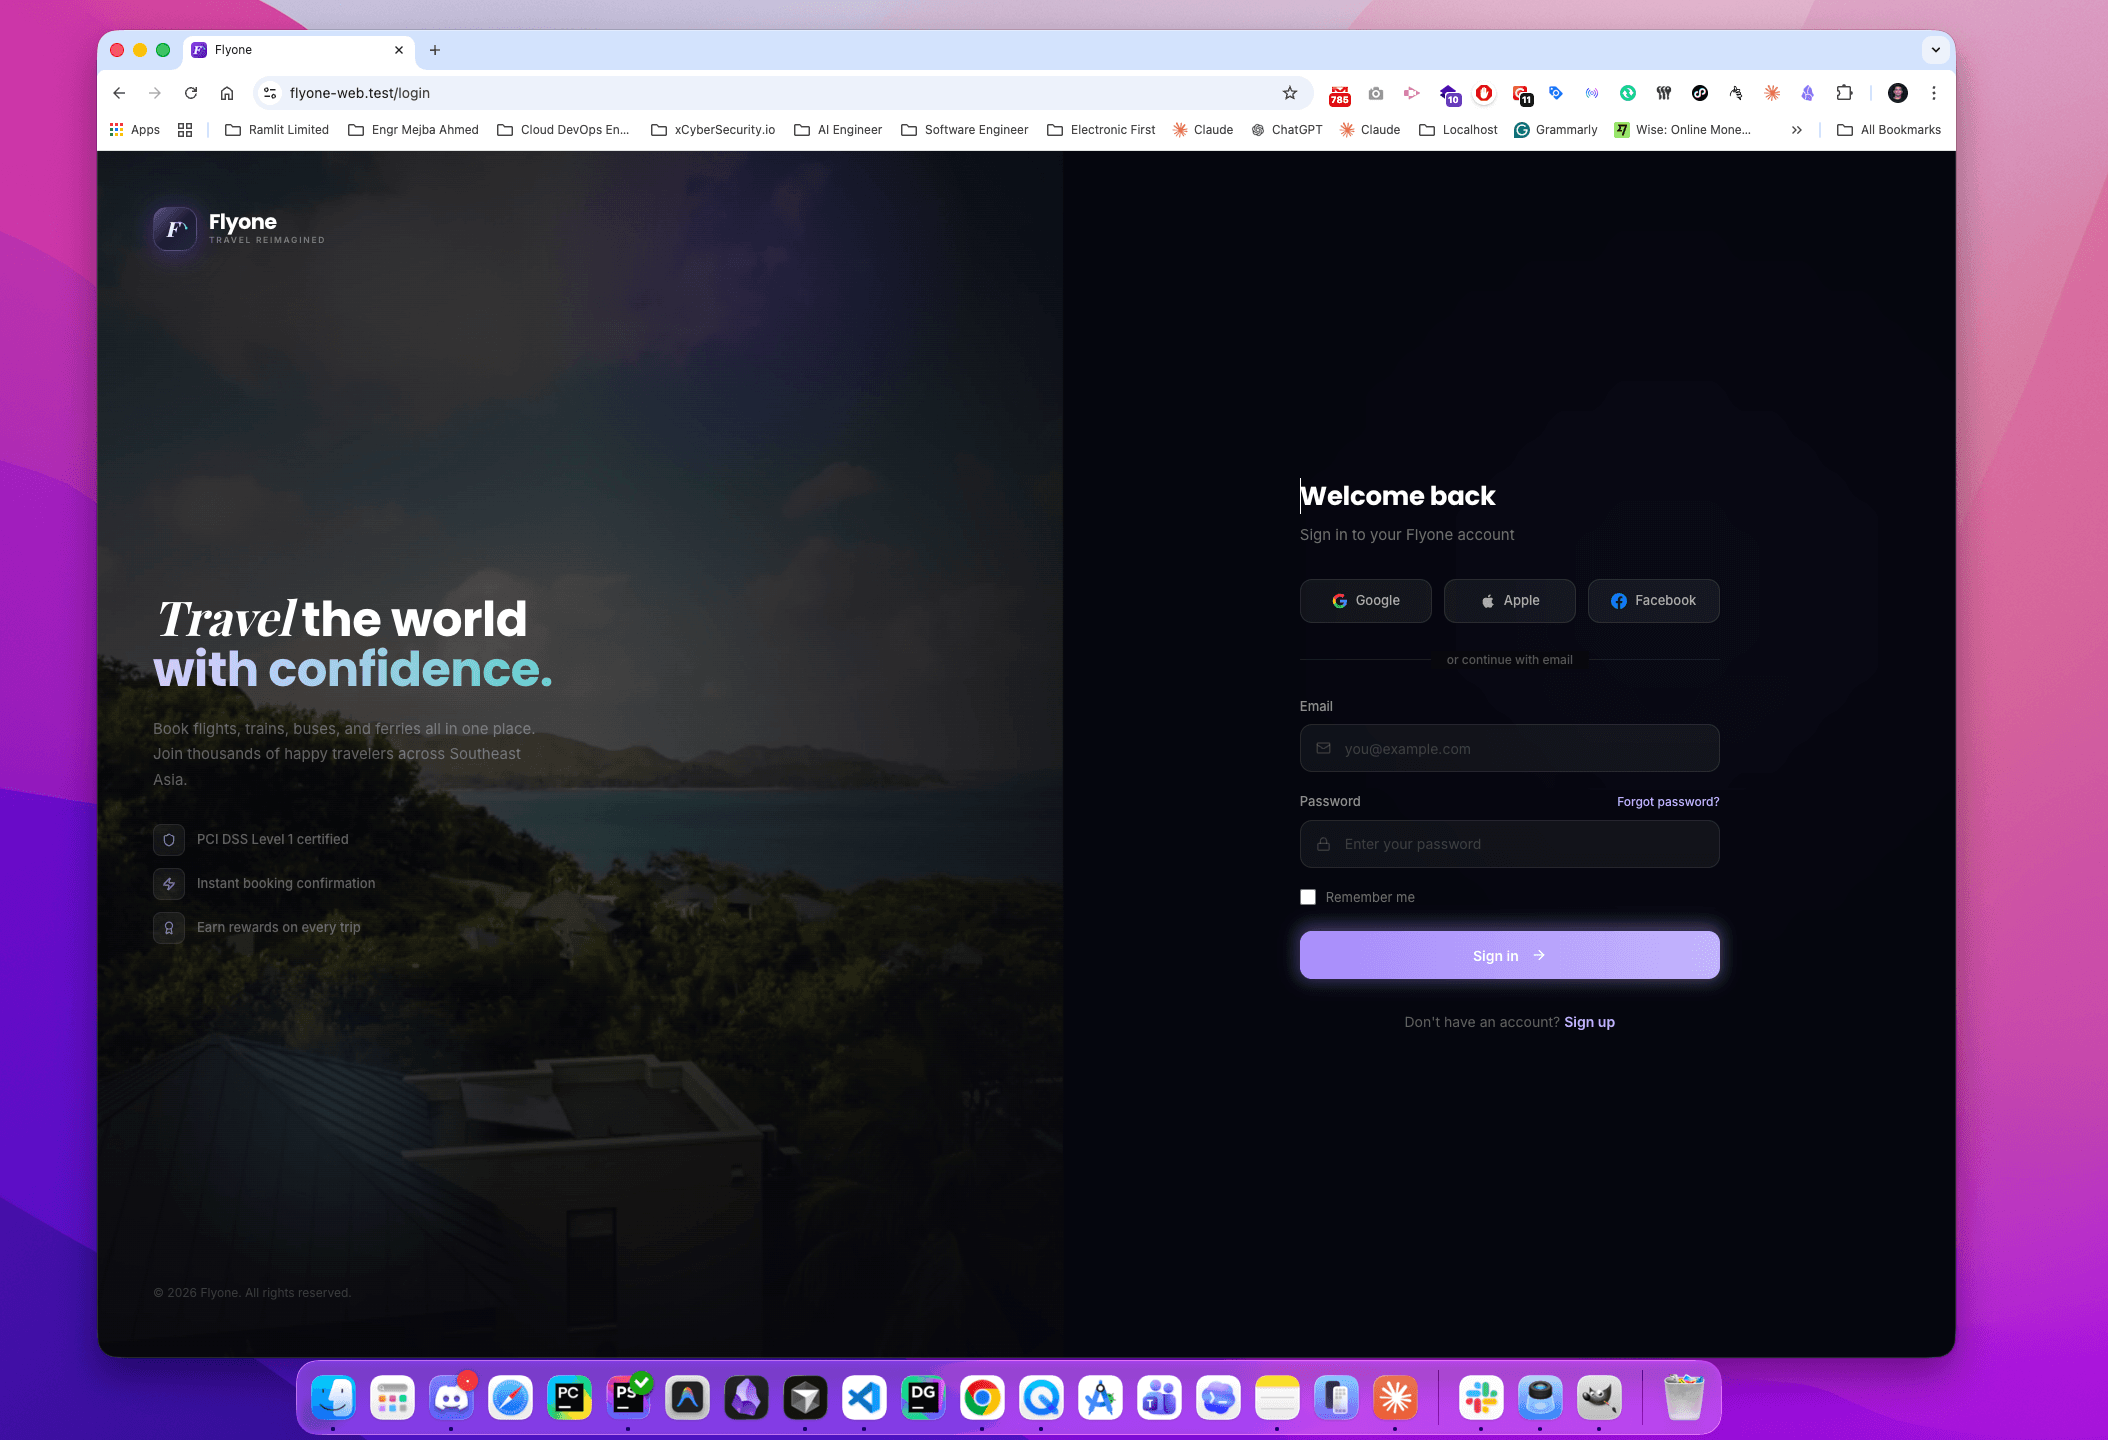The height and width of the screenshot is (1440, 2108).
Task: Open the Apps bookmarks shortcut
Action: coord(134,130)
